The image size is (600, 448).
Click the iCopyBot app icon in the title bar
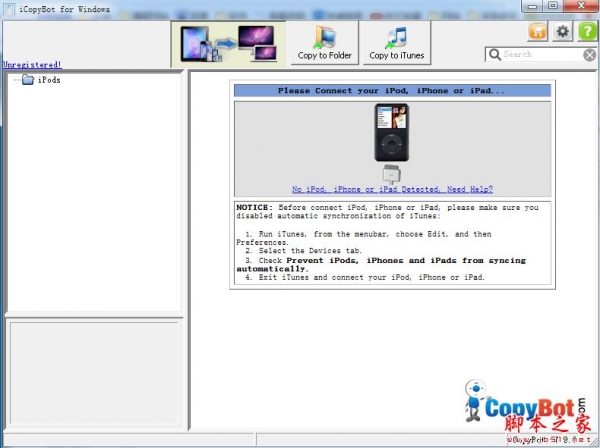9,9
